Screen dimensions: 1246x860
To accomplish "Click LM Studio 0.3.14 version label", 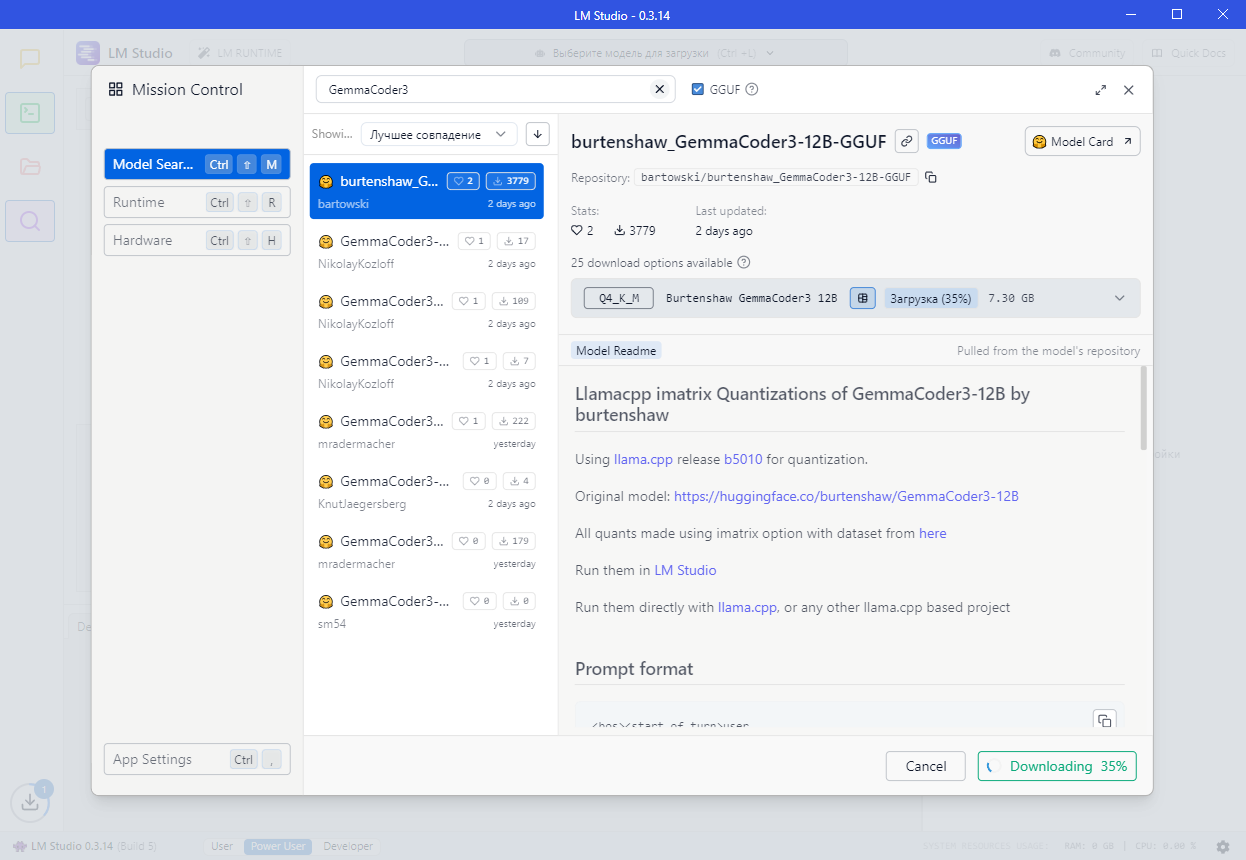I will click(85, 846).
